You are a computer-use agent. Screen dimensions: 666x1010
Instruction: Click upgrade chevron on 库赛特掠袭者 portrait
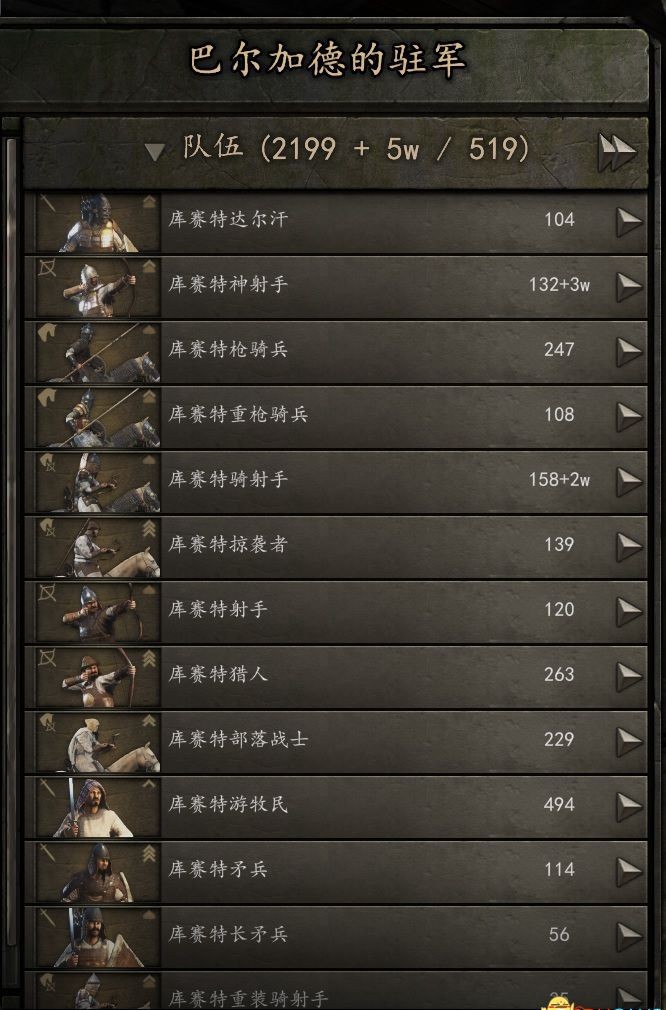[149, 528]
